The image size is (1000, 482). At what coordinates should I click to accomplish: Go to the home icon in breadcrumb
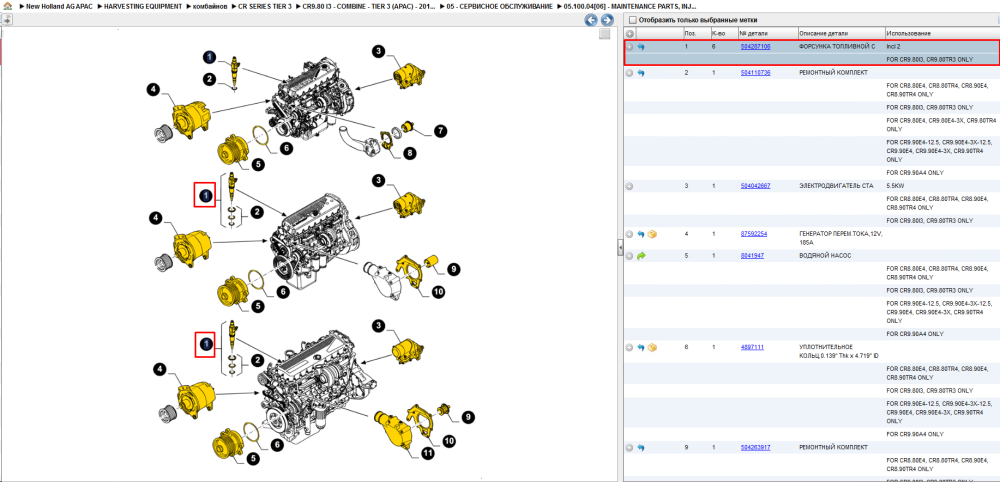[x=7, y=6]
